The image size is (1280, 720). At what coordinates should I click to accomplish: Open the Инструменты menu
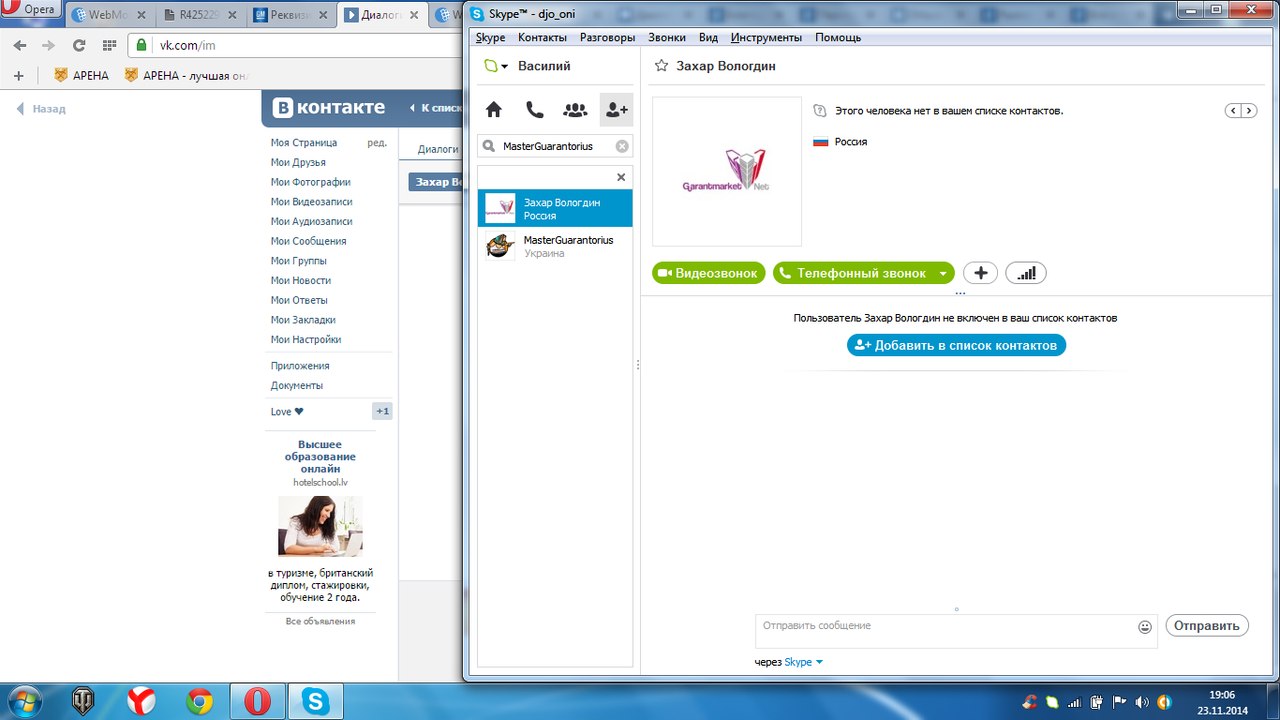click(x=766, y=37)
